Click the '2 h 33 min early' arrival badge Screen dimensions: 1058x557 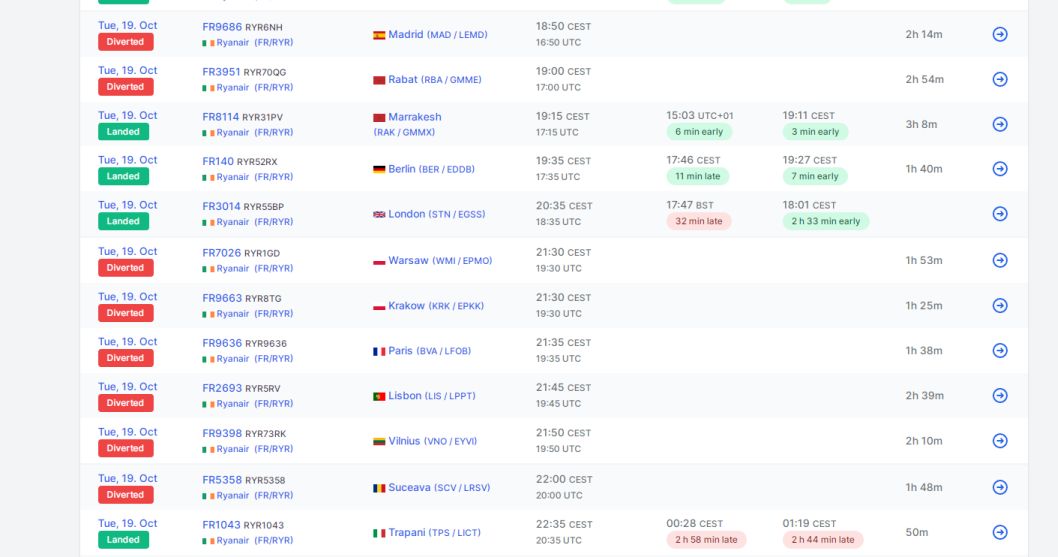826,221
